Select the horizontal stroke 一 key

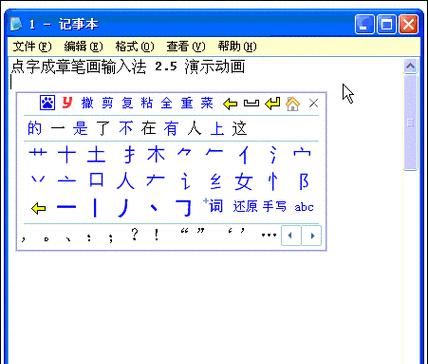(67, 207)
